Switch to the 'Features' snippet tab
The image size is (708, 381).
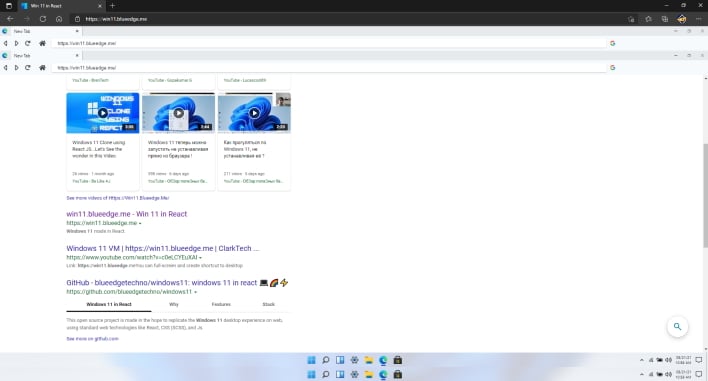[221, 304]
